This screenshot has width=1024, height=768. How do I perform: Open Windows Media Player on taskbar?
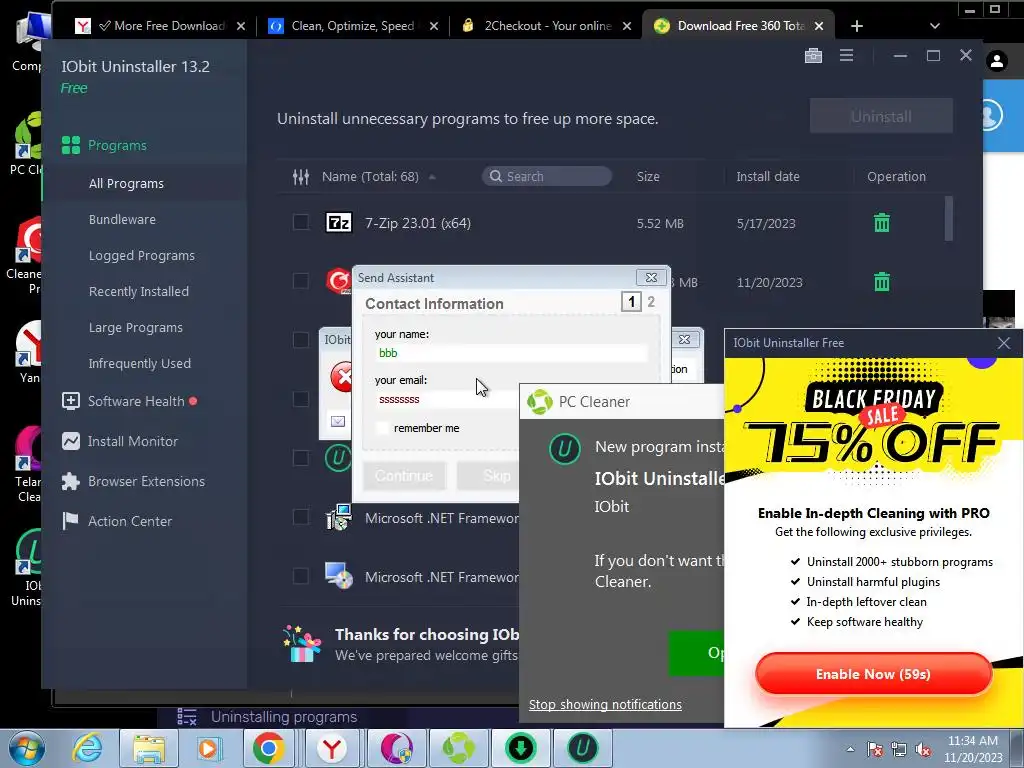pyautogui.click(x=210, y=748)
